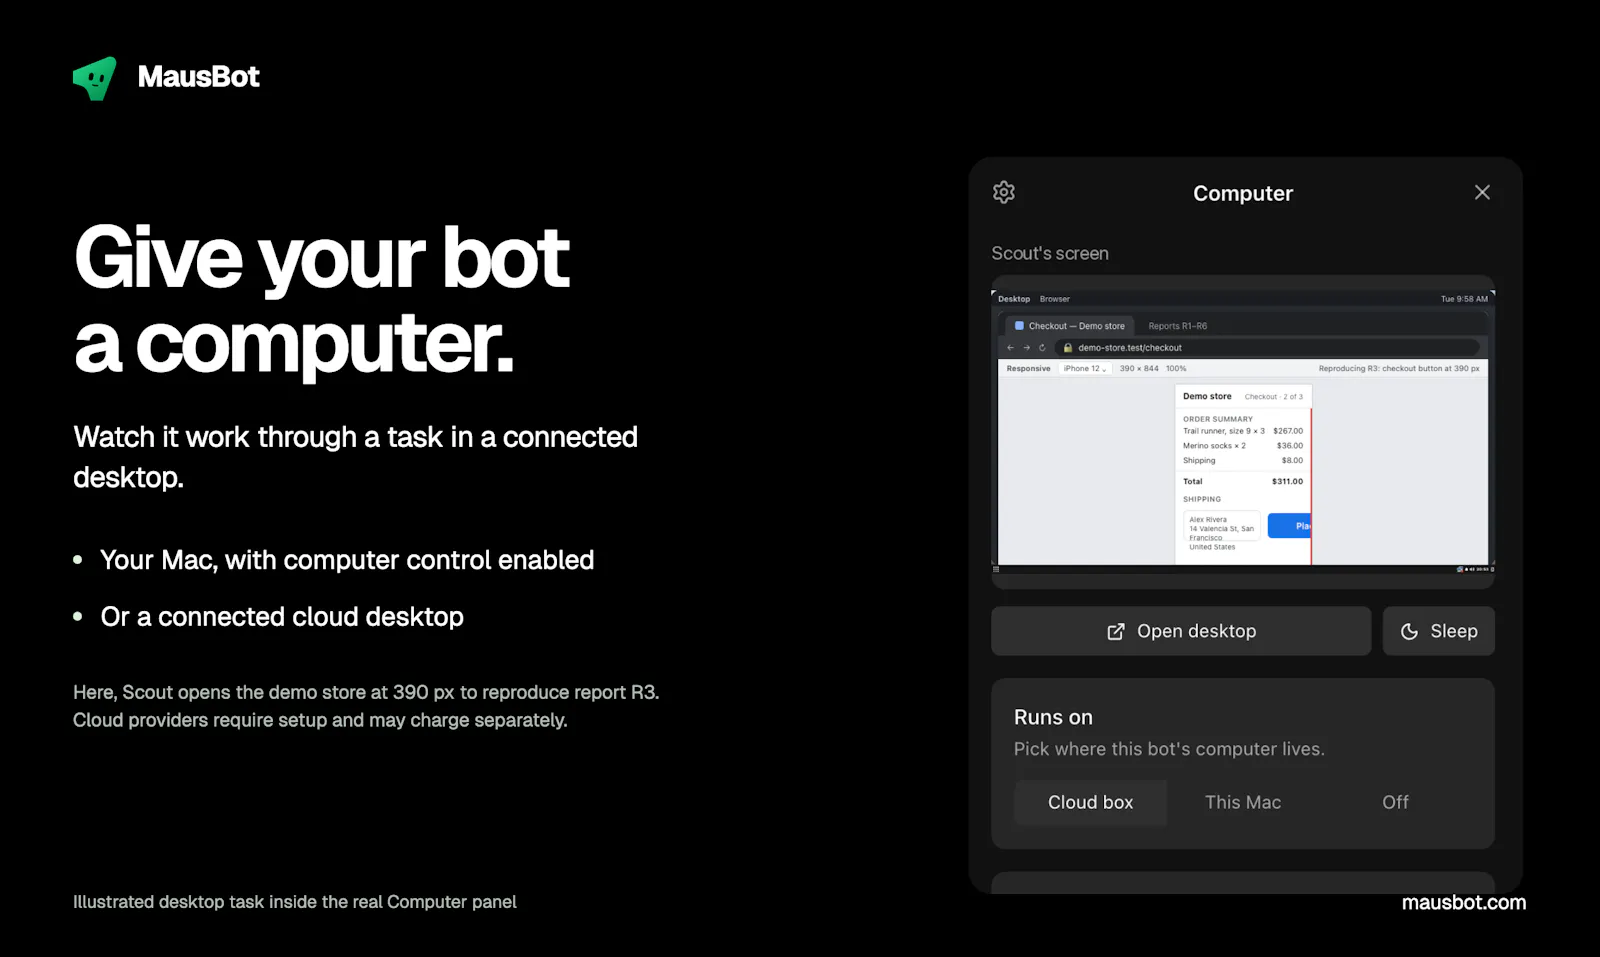Open the Computer panel settings gear
Viewport: 1600px width, 957px height.
[1004, 192]
